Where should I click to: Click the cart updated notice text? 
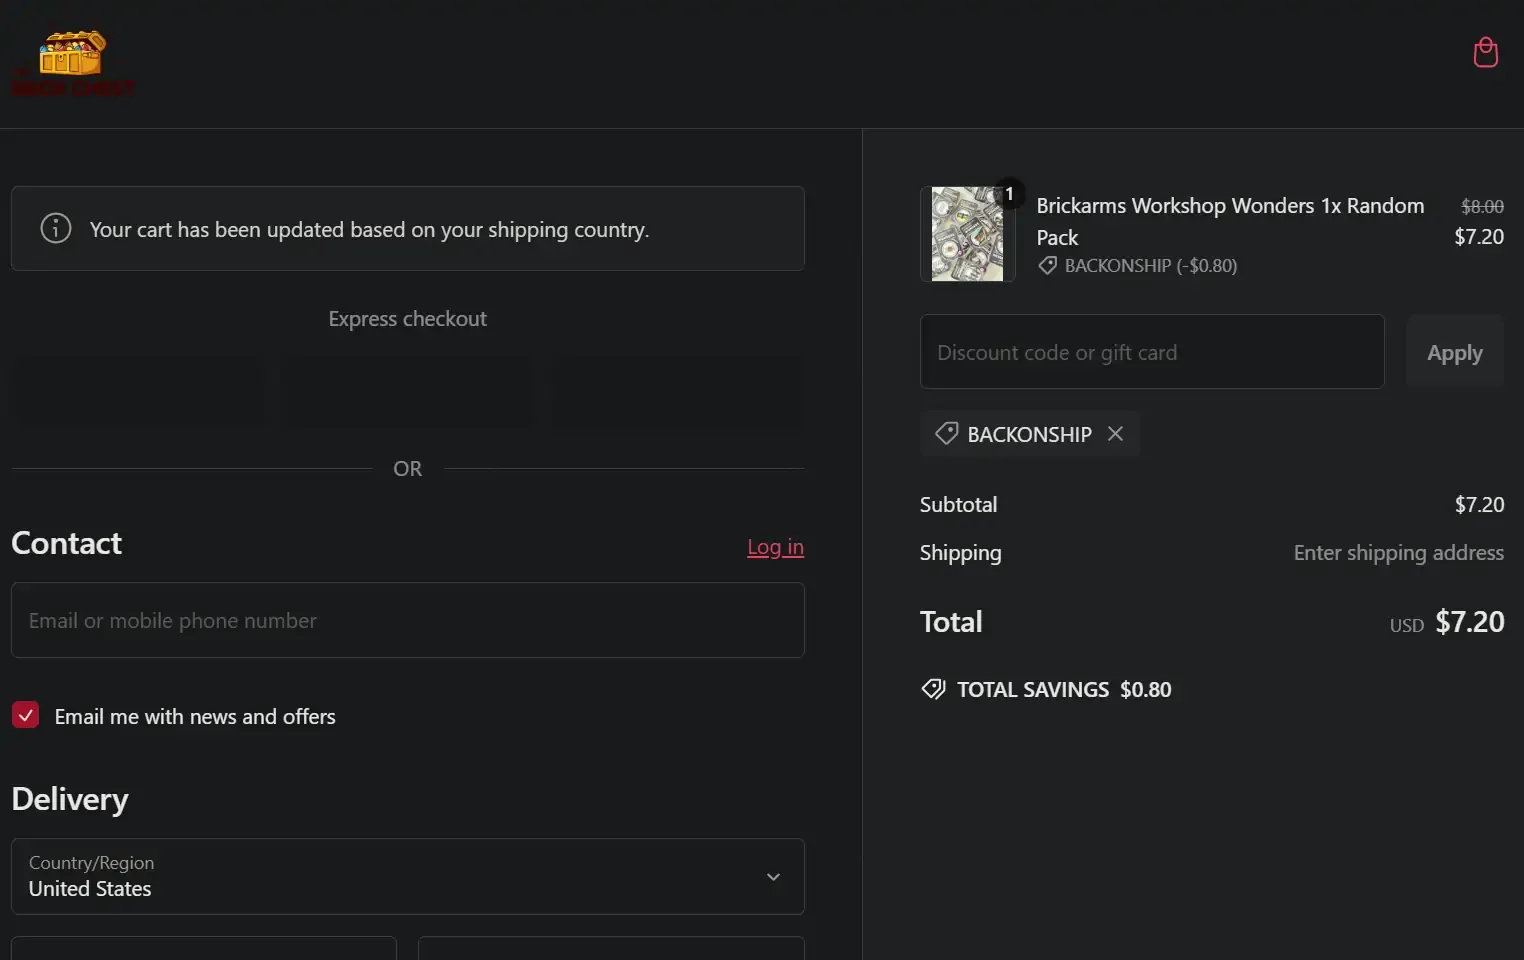tap(369, 229)
